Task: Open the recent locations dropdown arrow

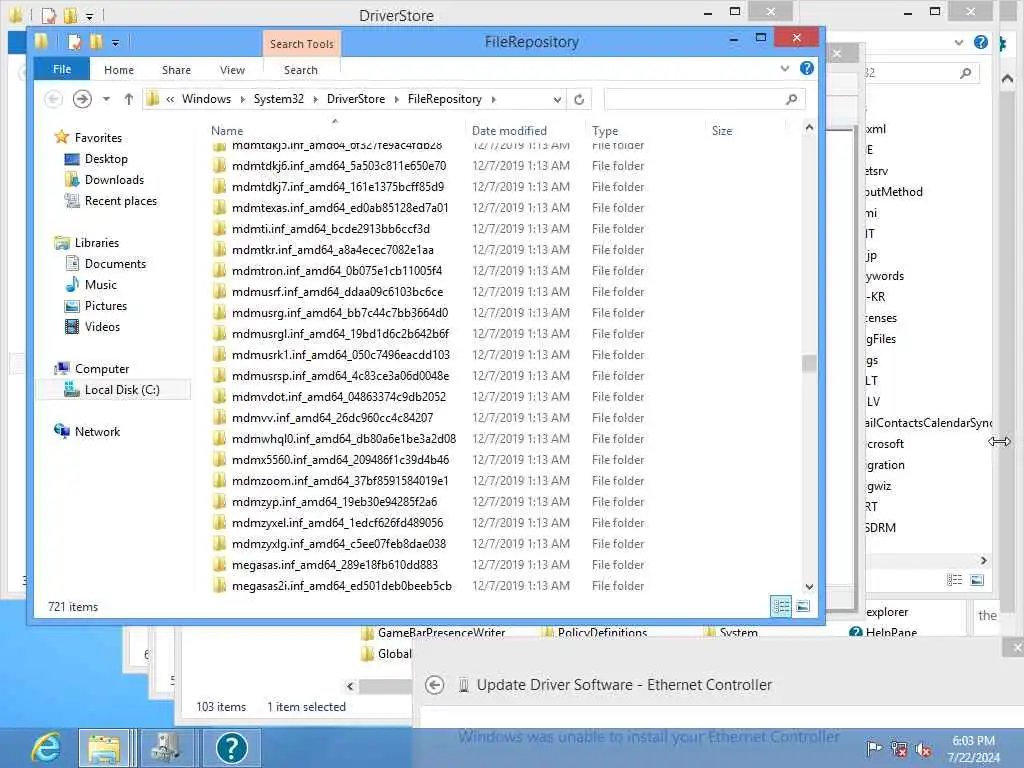Action: [106, 99]
